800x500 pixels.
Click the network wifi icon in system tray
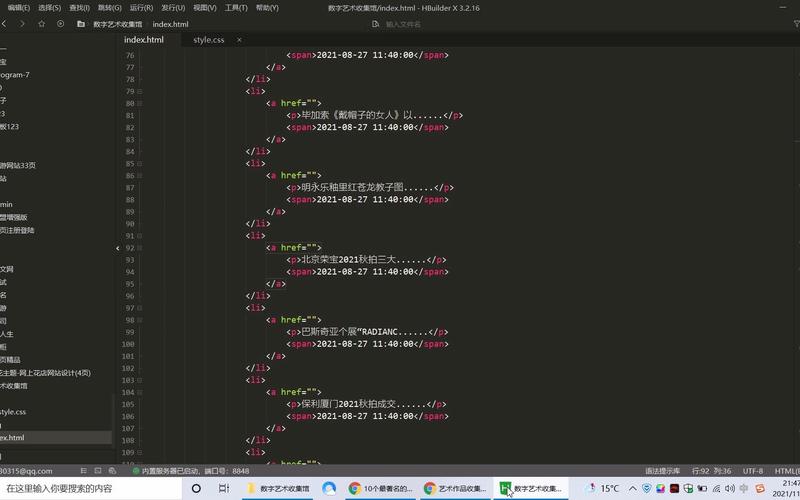[716, 488]
